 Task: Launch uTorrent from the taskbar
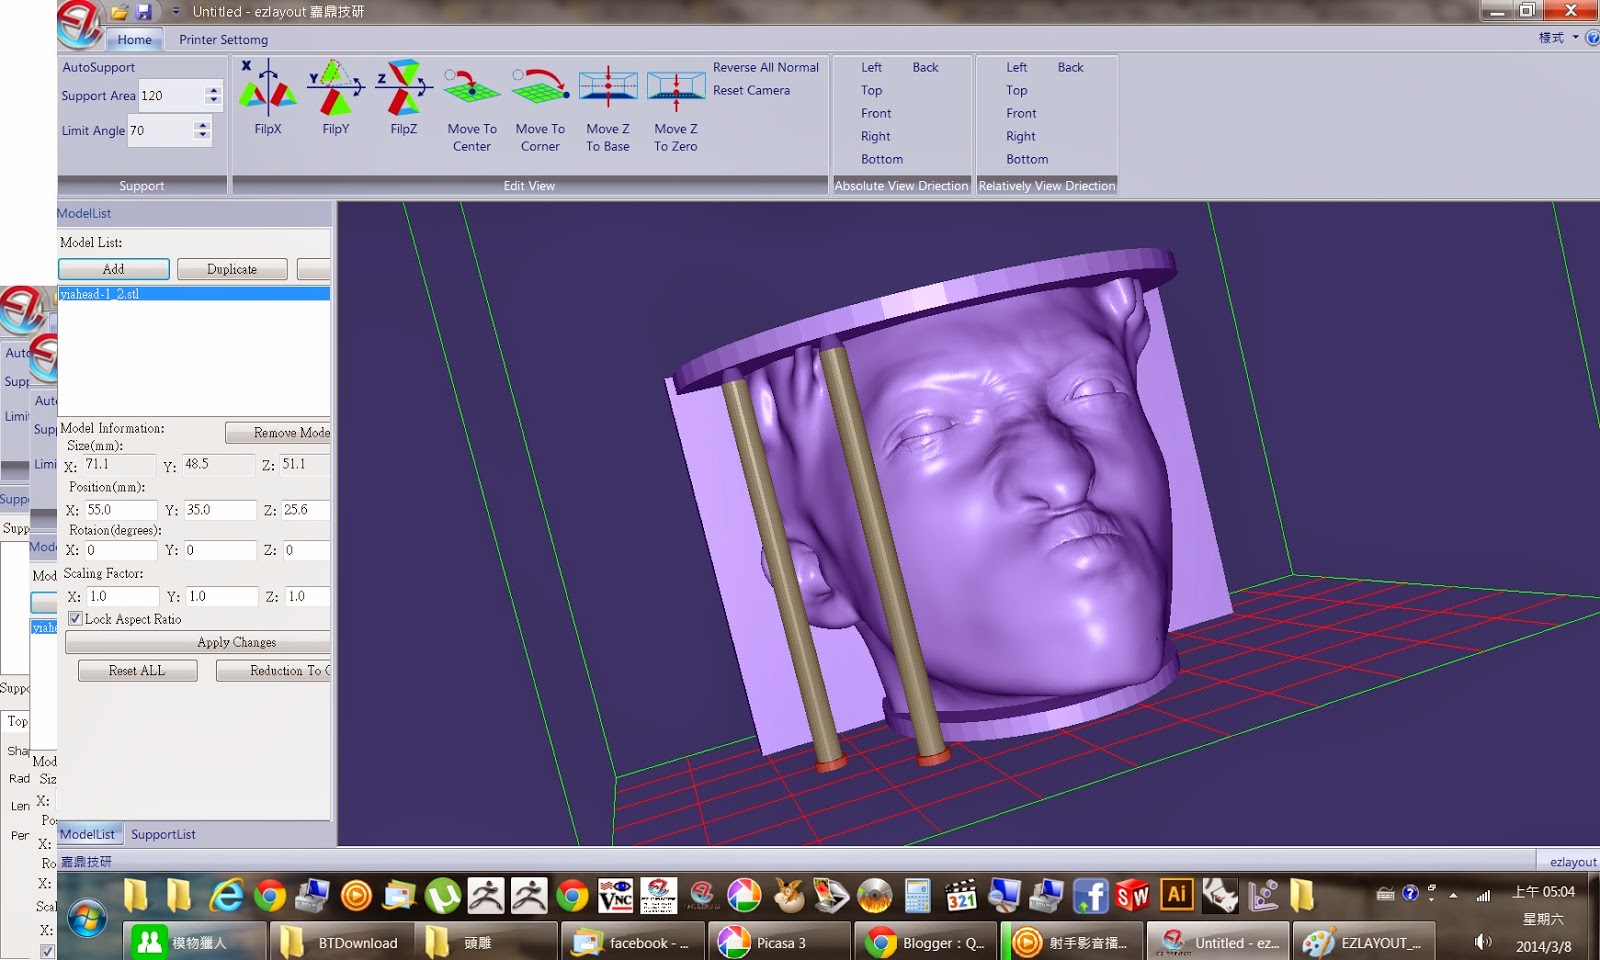point(442,896)
